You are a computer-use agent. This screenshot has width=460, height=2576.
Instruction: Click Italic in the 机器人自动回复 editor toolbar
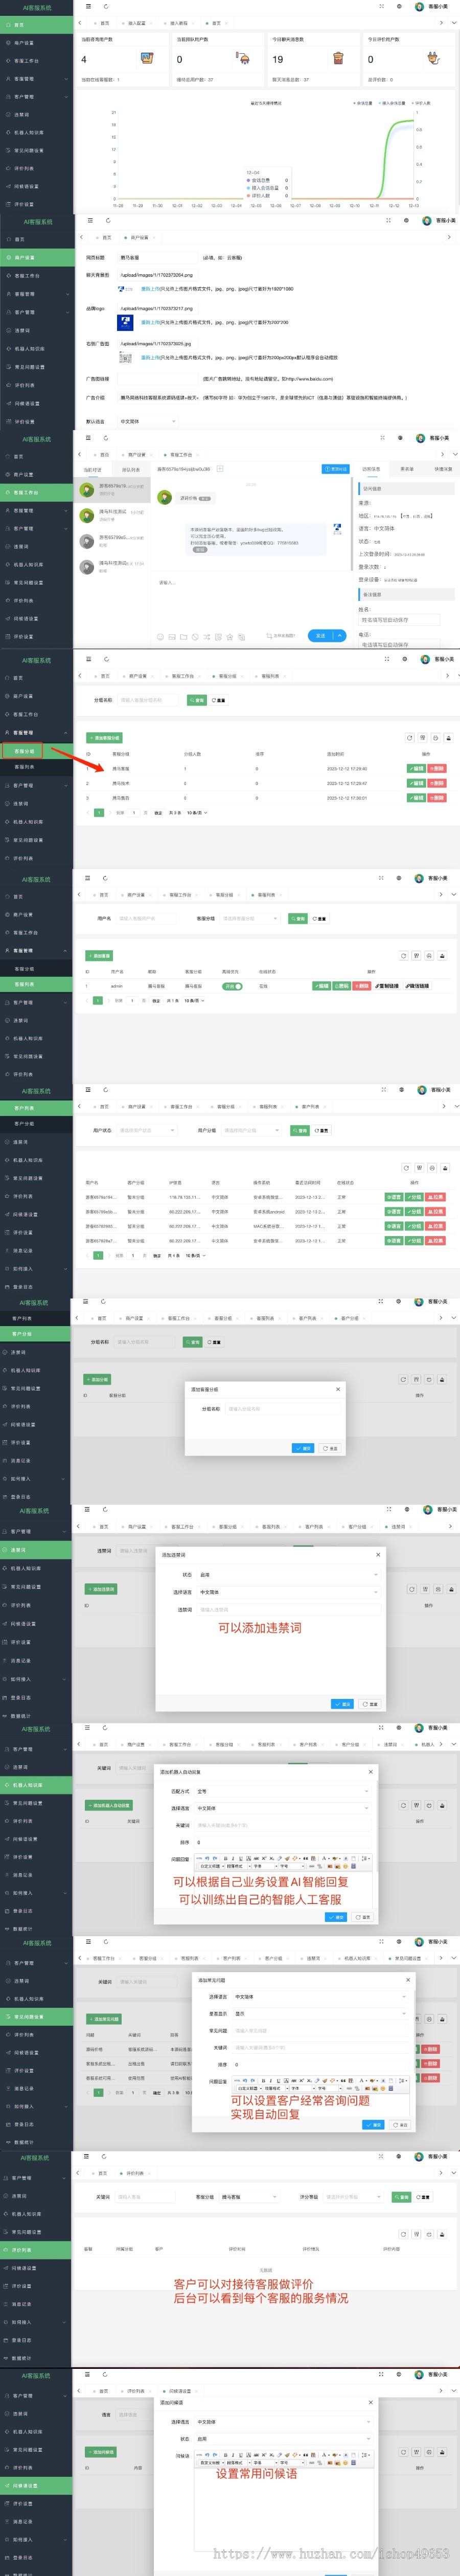[x=232, y=1858]
